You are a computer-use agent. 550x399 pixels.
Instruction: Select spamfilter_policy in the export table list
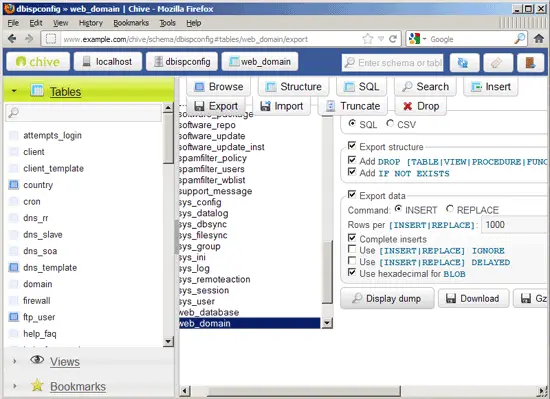click(213, 158)
